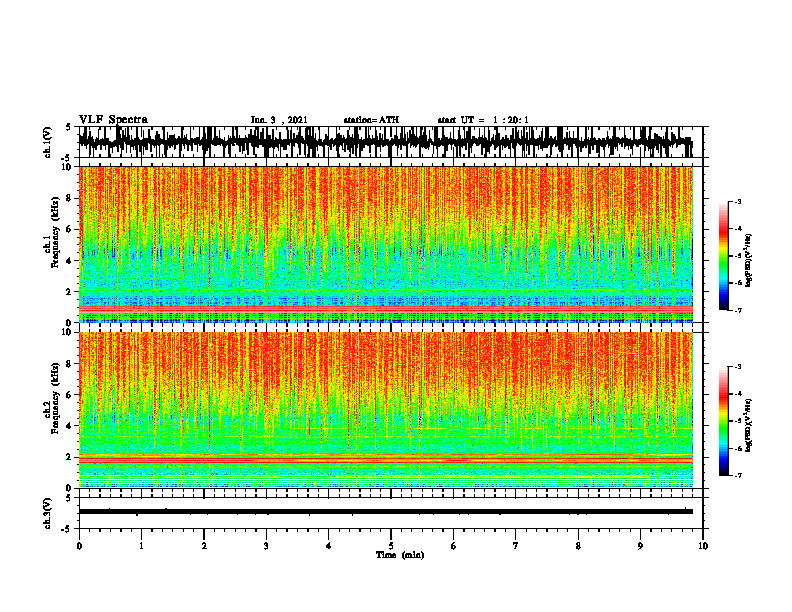The width and height of the screenshot is (792, 612).
Task: Click the "ch.1(V)" axis label
Action: tap(48, 142)
